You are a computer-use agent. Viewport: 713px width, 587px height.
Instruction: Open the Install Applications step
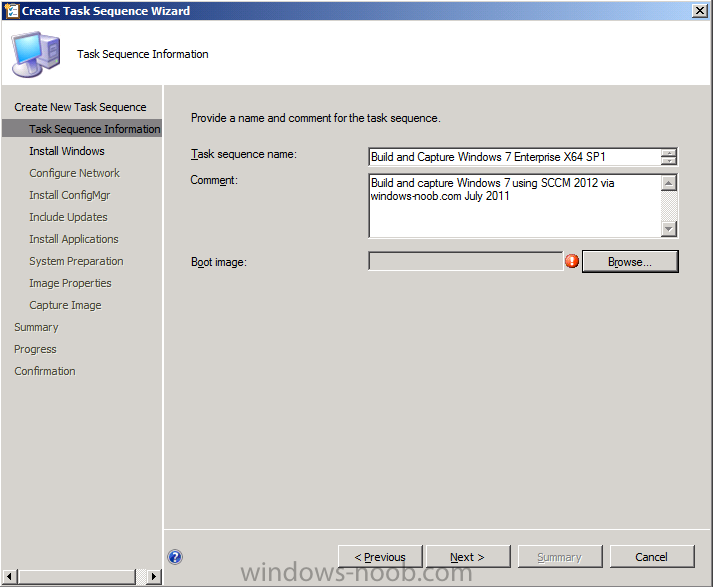tap(74, 239)
